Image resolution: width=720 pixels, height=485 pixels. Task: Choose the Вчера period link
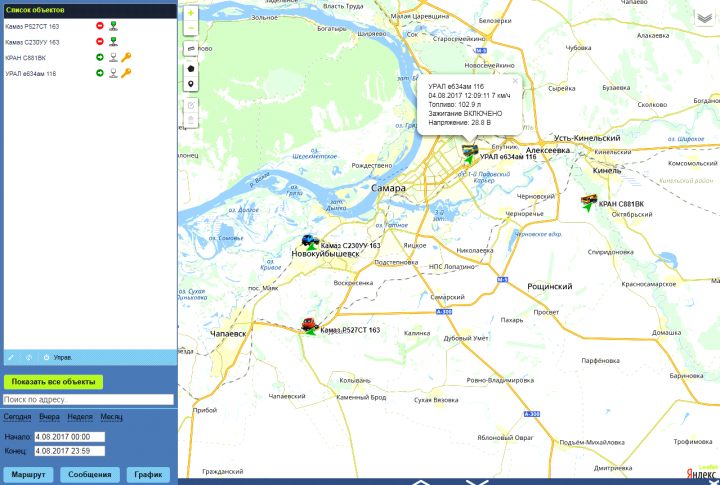point(49,417)
